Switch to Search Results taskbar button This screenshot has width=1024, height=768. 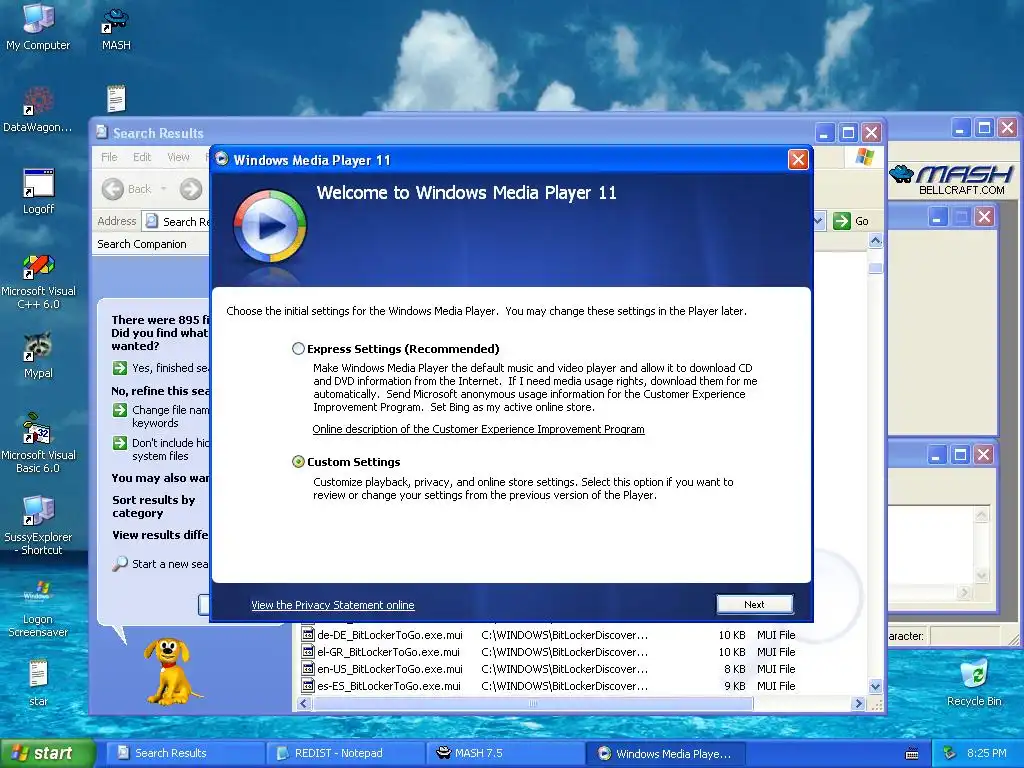pos(185,753)
